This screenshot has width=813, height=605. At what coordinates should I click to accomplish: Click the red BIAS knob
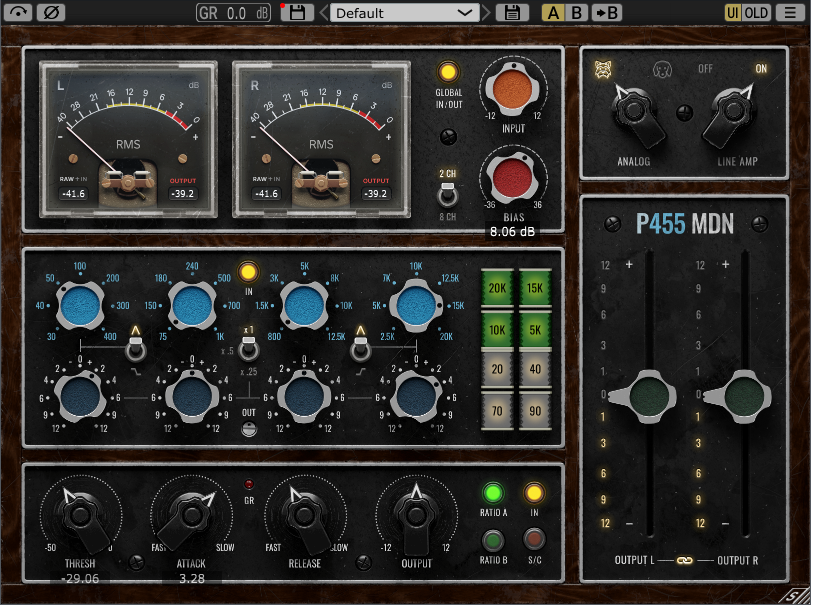[x=513, y=177]
